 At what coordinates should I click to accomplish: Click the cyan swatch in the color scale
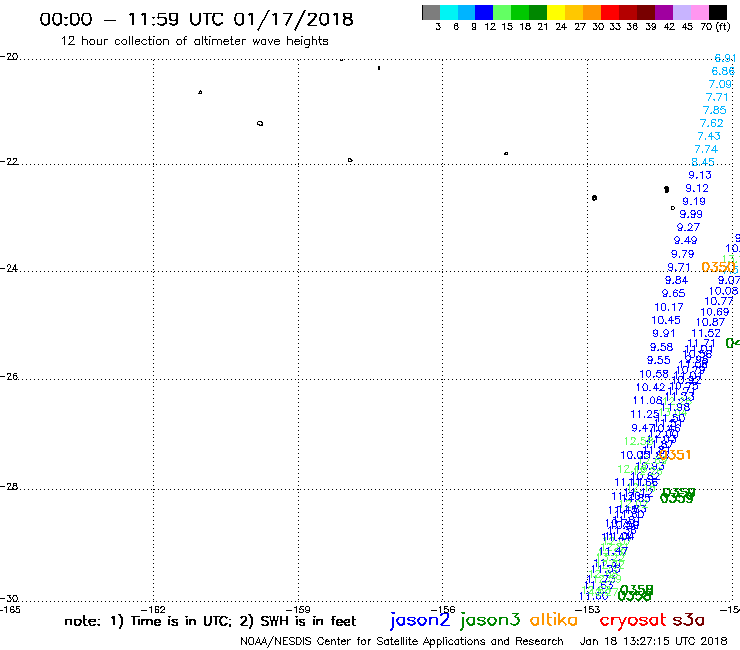449,12
